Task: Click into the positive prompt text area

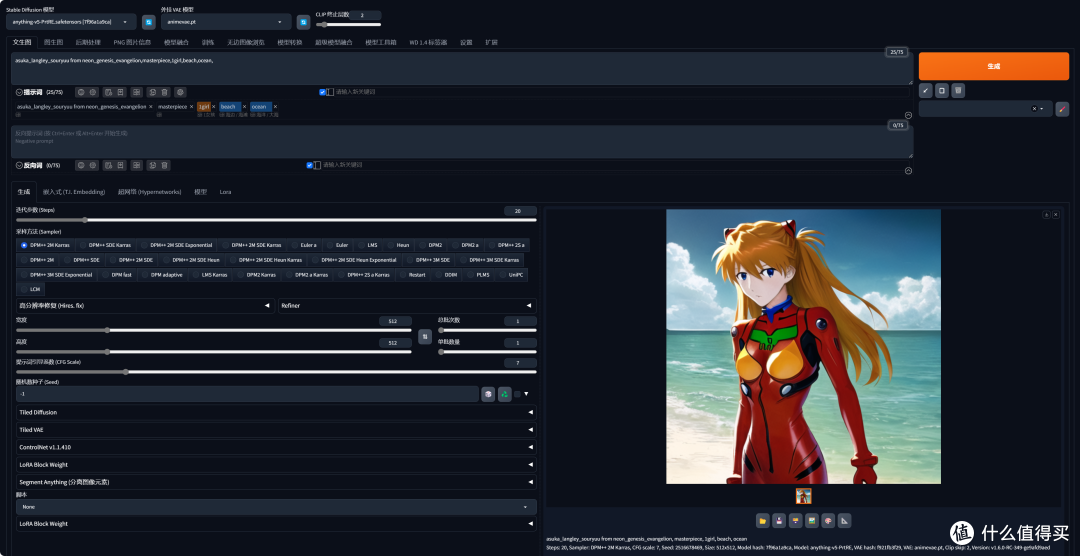Action: [461, 68]
